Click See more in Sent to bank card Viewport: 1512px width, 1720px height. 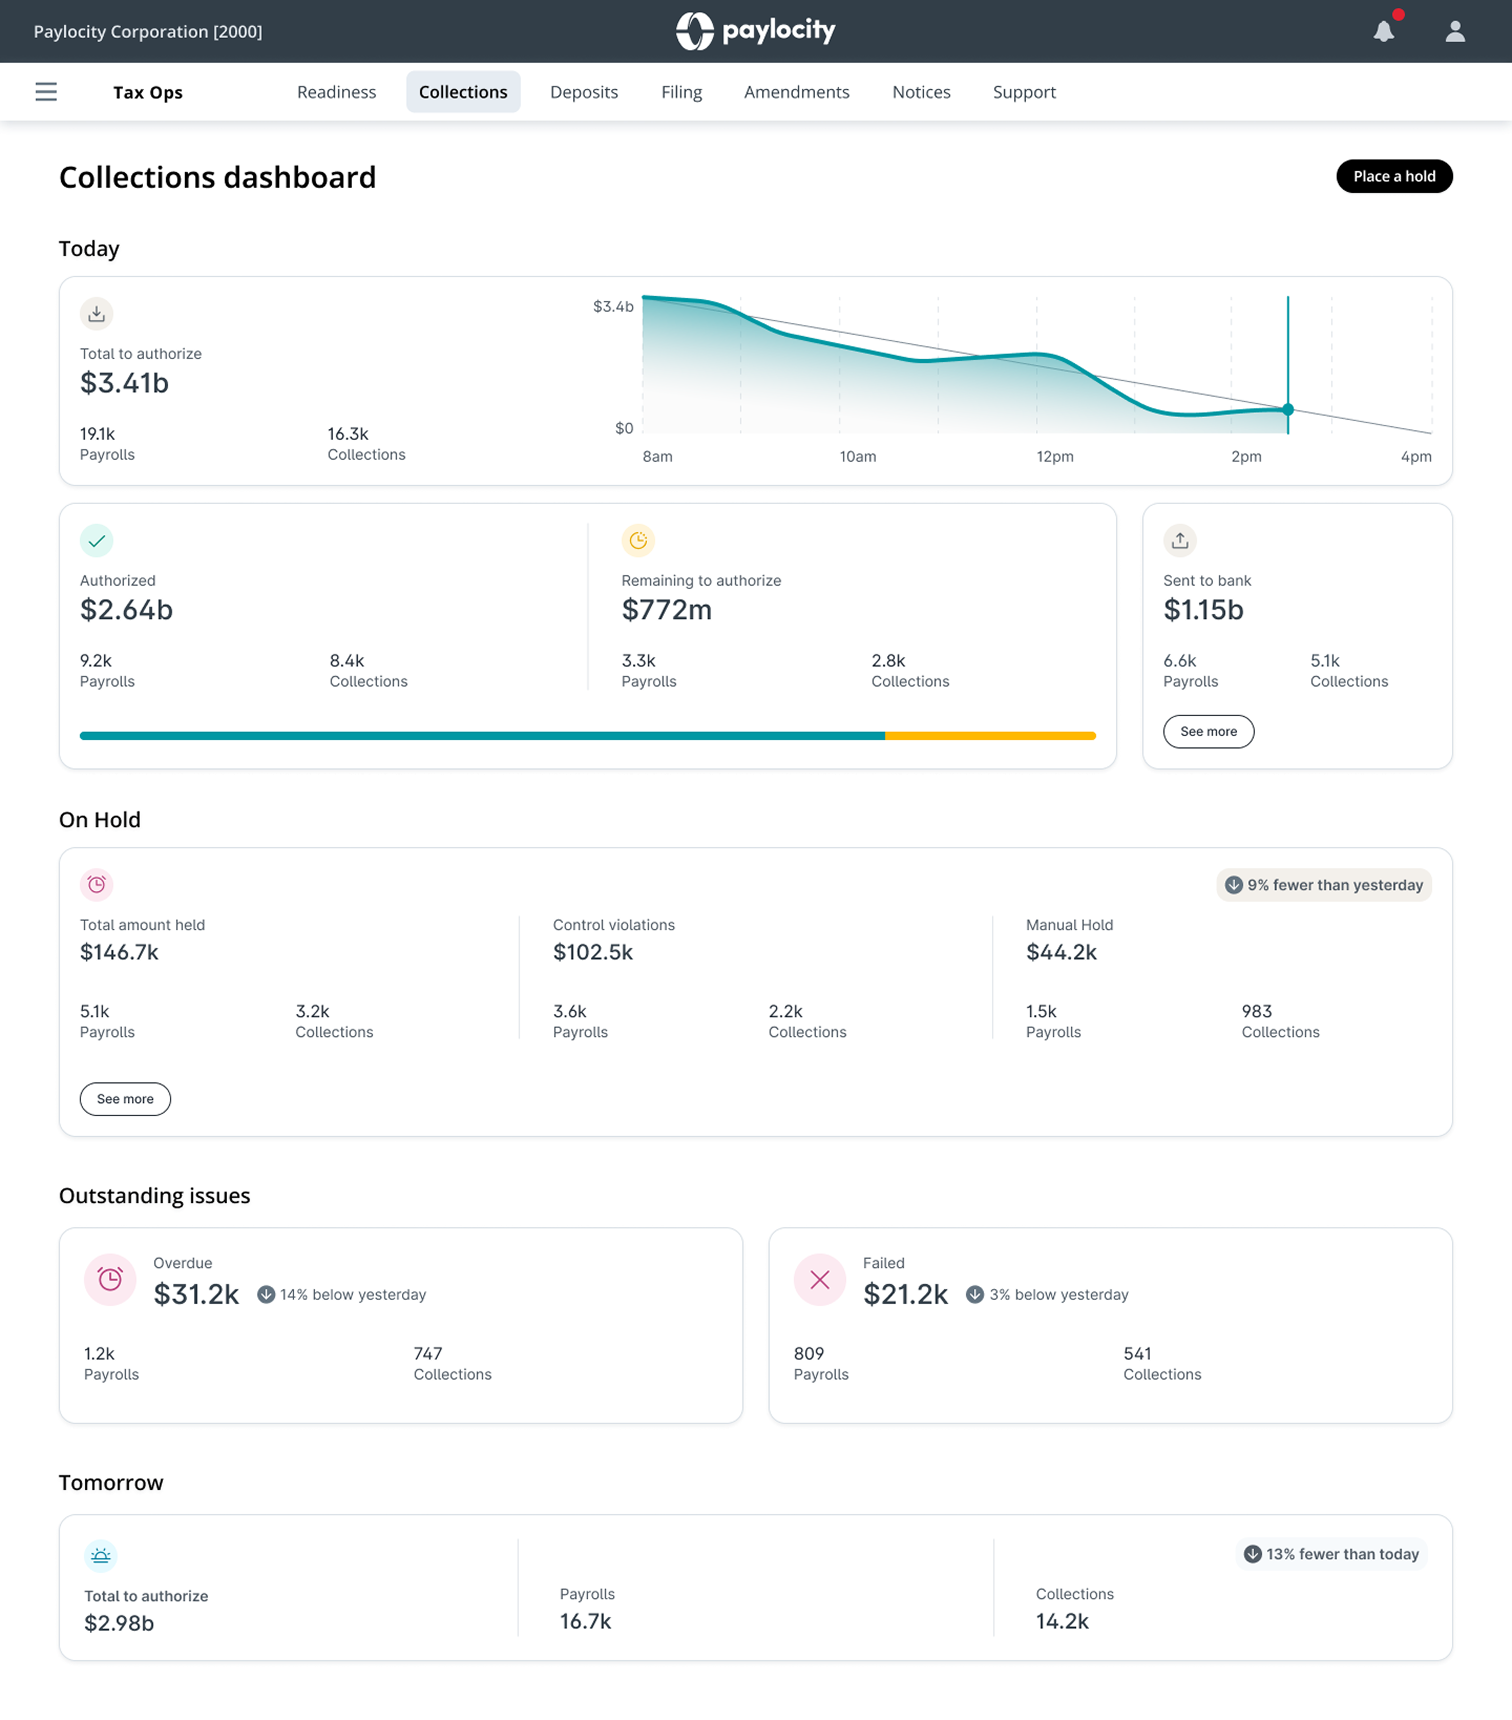point(1208,731)
